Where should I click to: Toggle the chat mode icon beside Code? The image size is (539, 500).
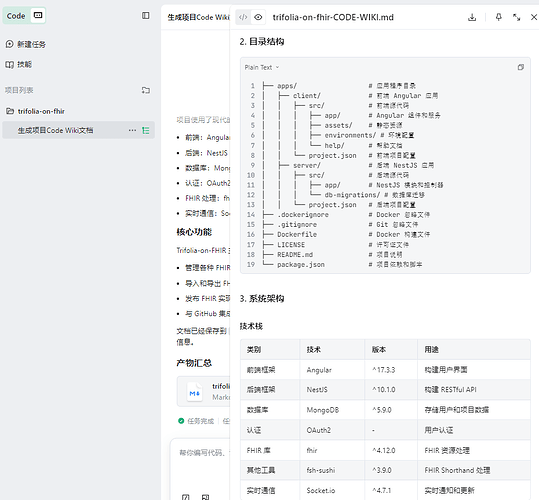point(38,15)
